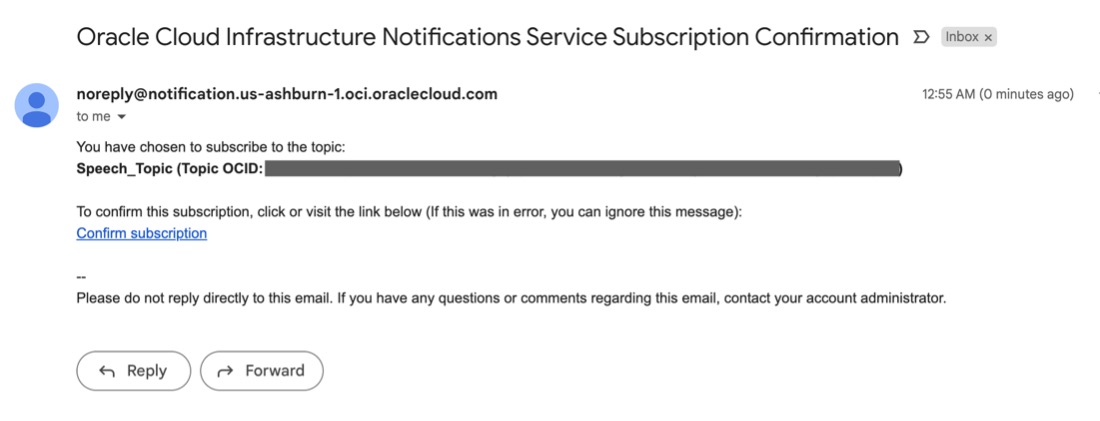
Task: Click the curved reply arrow icon
Action: [x=107, y=371]
